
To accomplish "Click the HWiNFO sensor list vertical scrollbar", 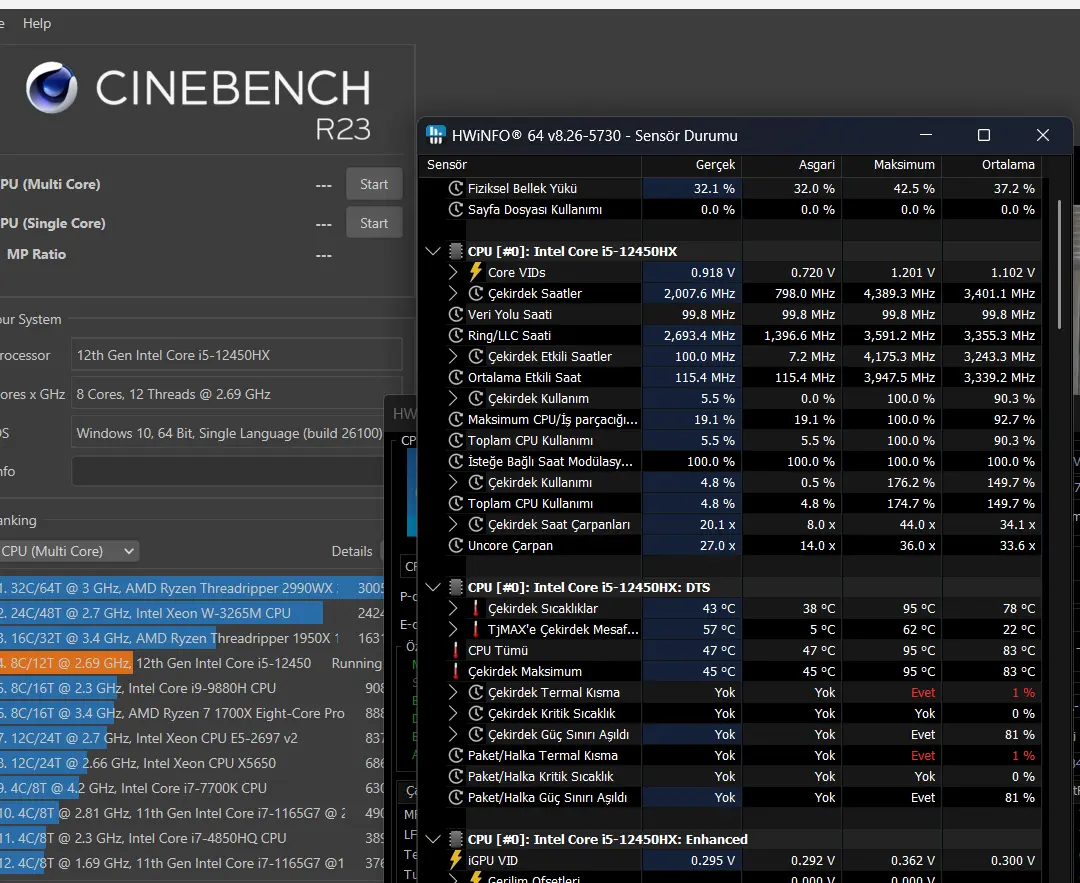I will coord(1060,264).
